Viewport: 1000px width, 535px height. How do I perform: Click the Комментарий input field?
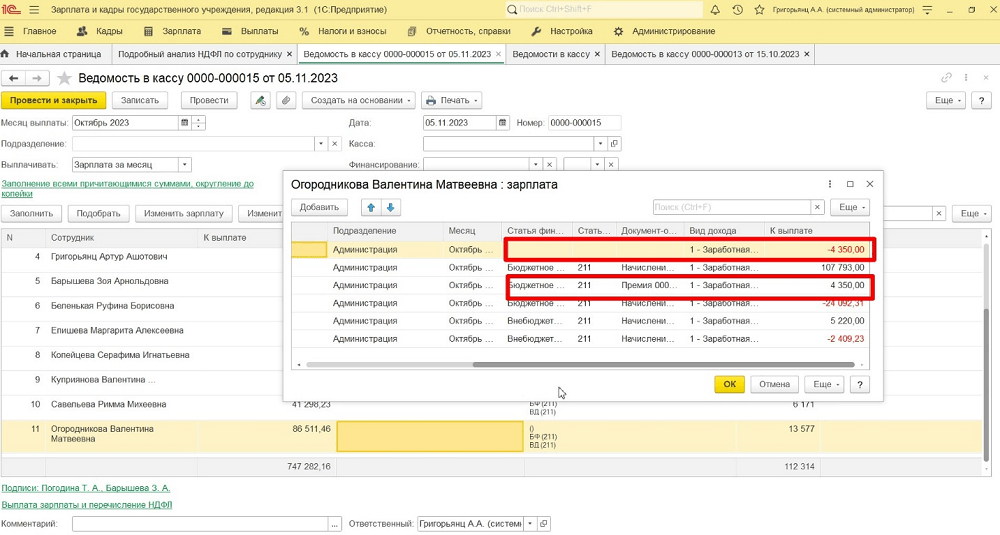200,523
